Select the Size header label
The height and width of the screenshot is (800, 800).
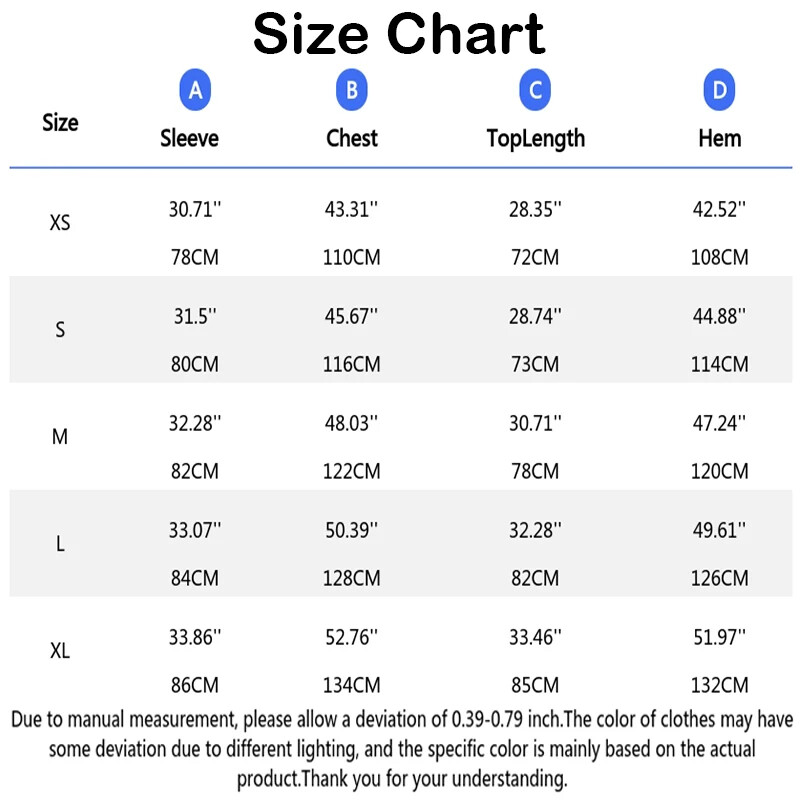(x=60, y=123)
